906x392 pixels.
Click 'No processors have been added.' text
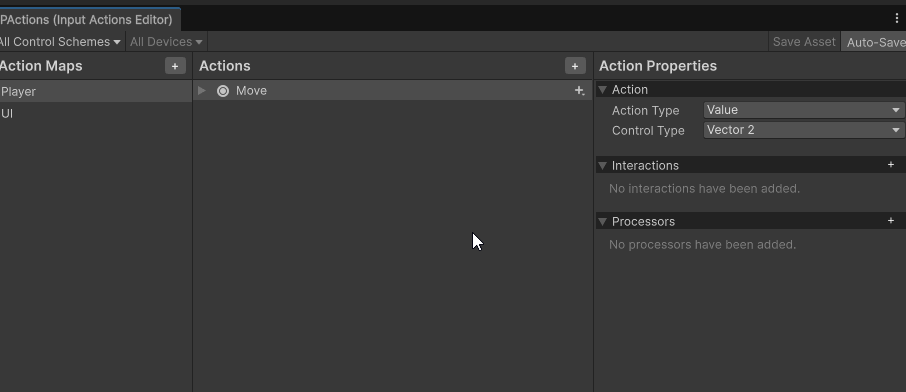(x=703, y=245)
